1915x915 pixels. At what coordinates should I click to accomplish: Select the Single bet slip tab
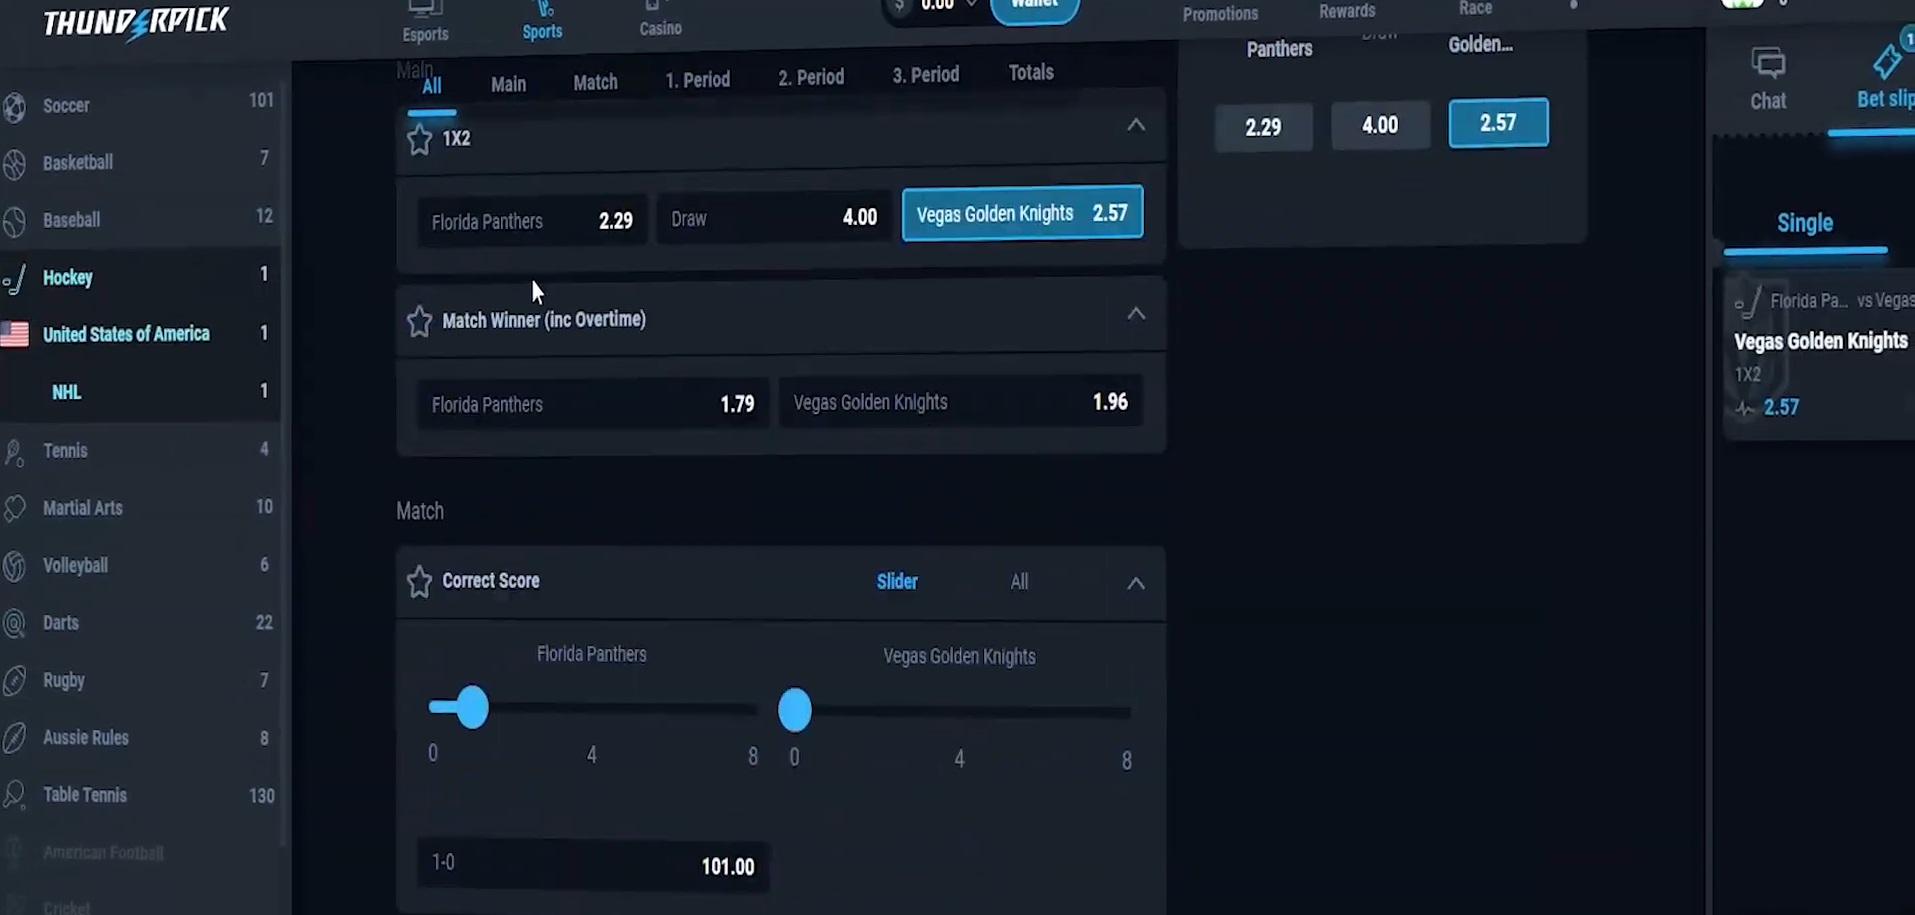[1805, 223]
